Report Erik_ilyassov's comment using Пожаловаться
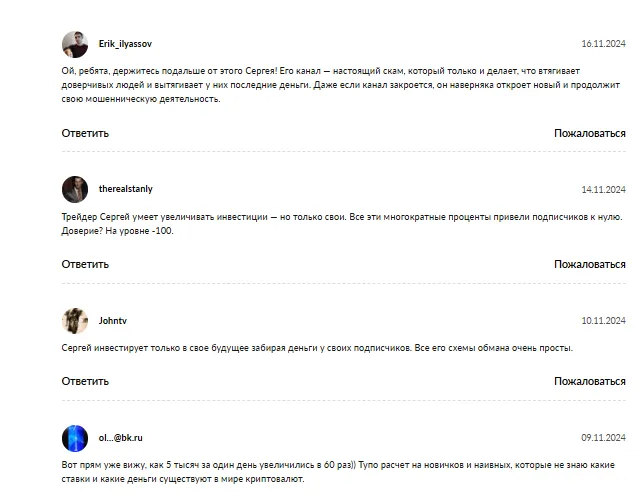The height and width of the screenshot is (498, 640). [590, 133]
